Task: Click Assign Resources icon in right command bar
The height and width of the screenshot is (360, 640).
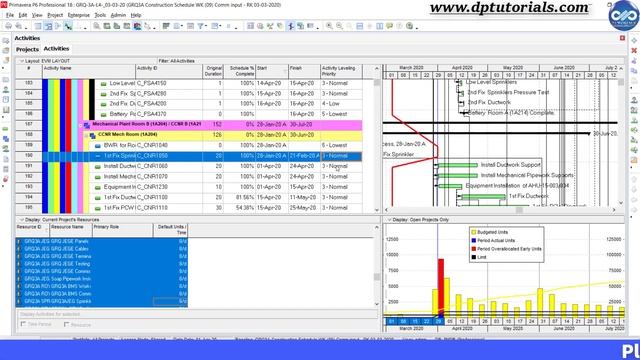Action: click(634, 100)
